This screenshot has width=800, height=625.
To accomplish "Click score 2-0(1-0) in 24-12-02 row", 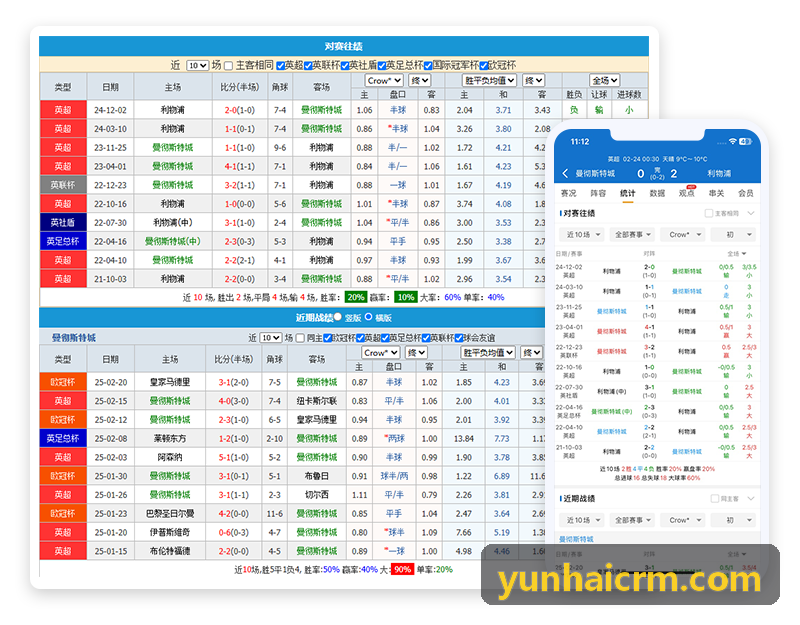I will (x=240, y=110).
